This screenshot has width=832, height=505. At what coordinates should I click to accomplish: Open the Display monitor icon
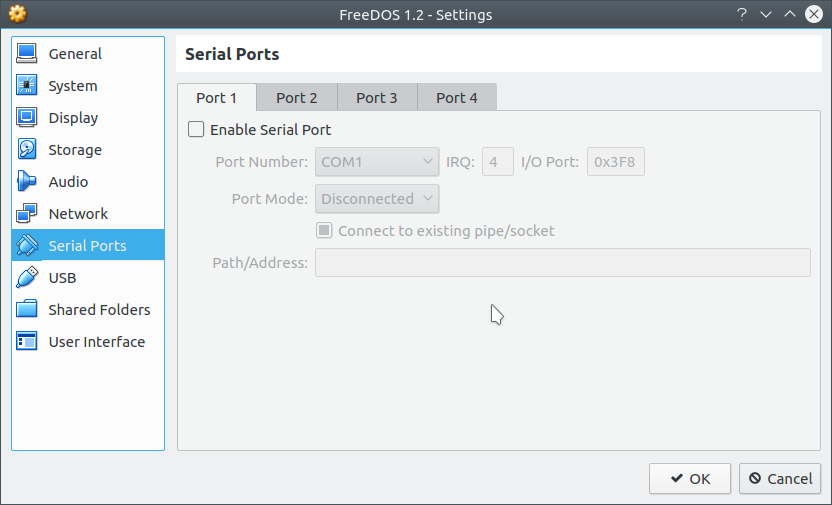pyautogui.click(x=27, y=117)
